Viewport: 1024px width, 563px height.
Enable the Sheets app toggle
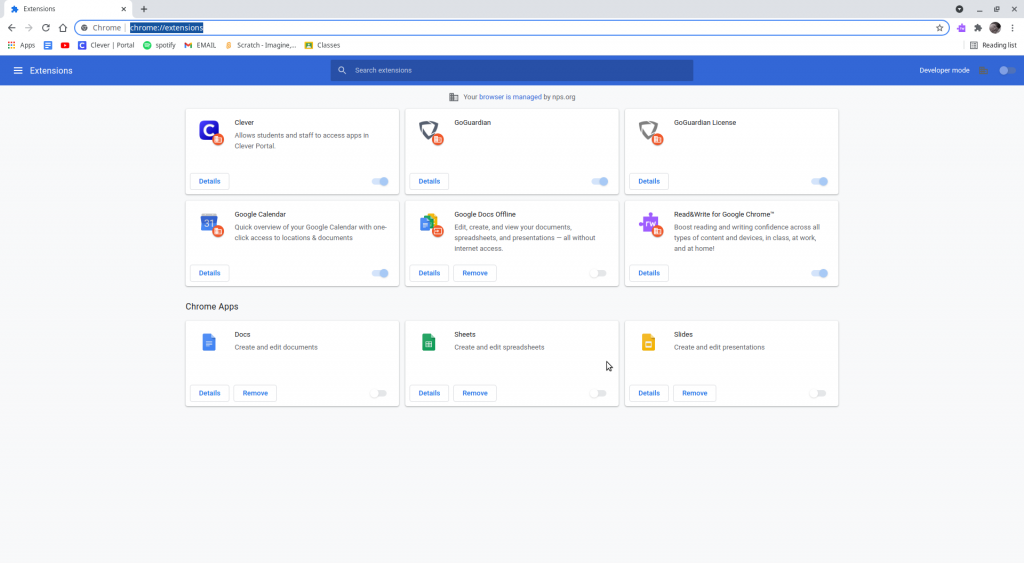598,393
